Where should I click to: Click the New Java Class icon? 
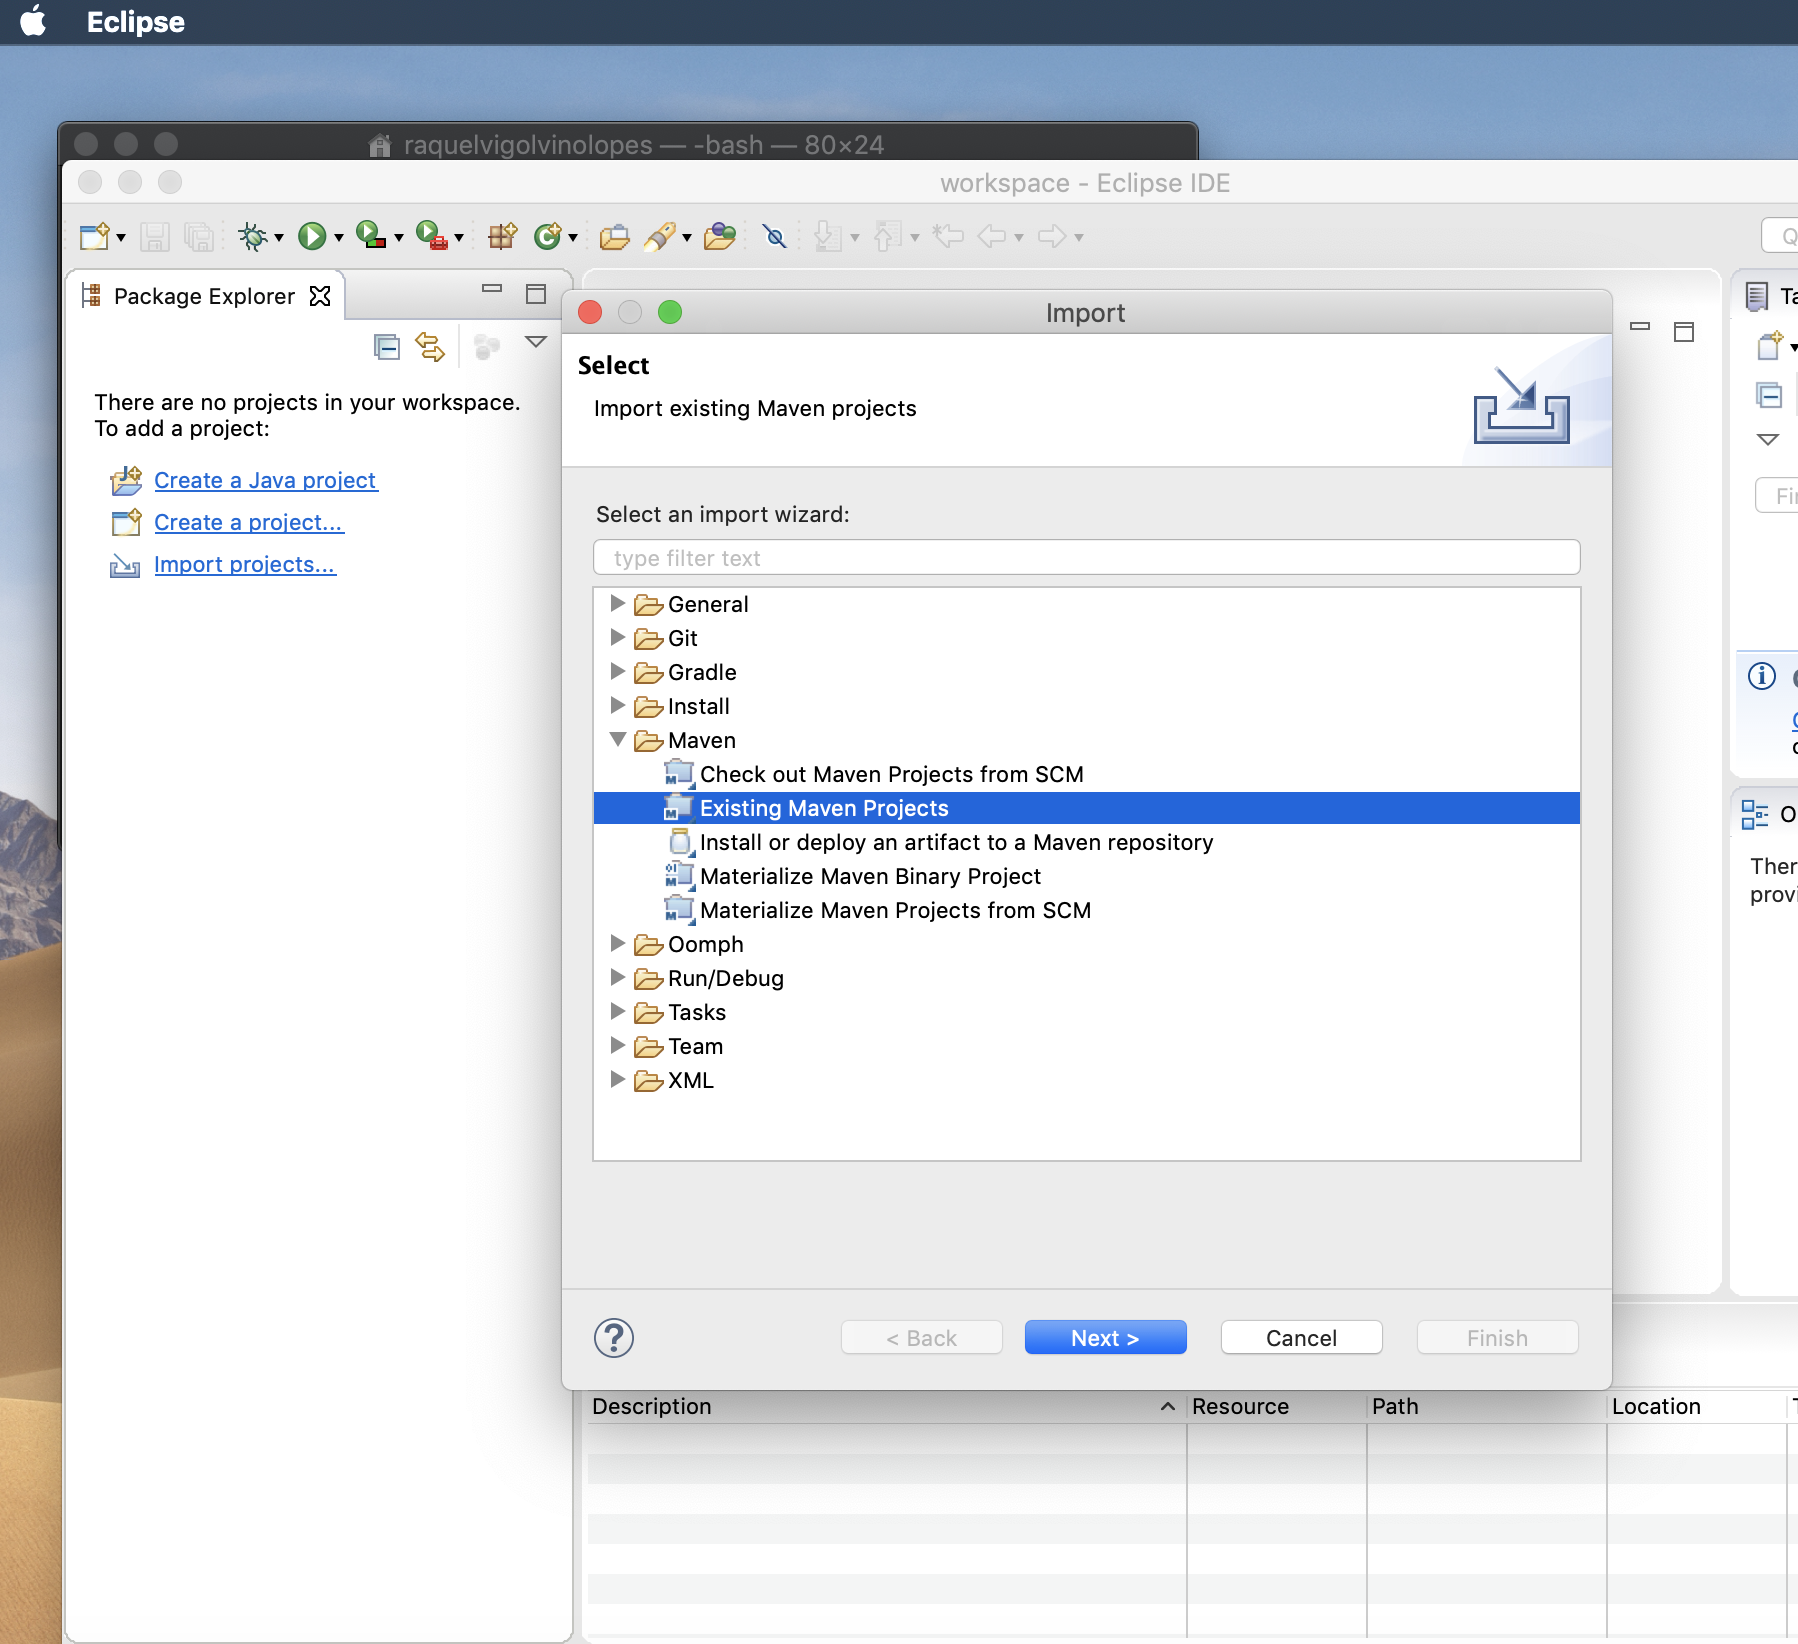pos(548,237)
